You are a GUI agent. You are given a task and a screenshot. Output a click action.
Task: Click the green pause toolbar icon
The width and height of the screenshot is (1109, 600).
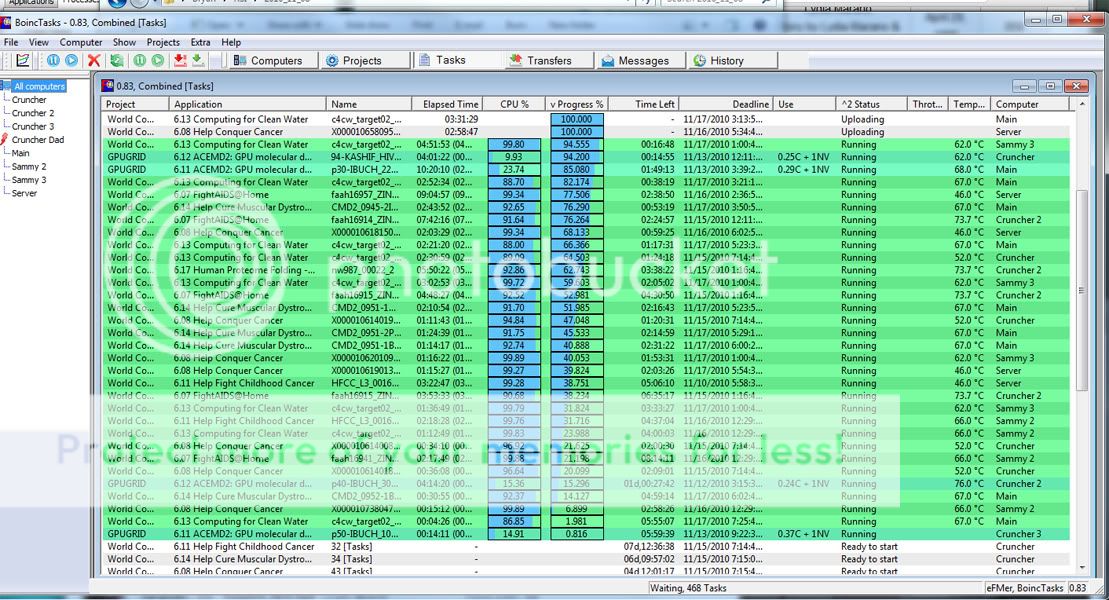point(139,61)
